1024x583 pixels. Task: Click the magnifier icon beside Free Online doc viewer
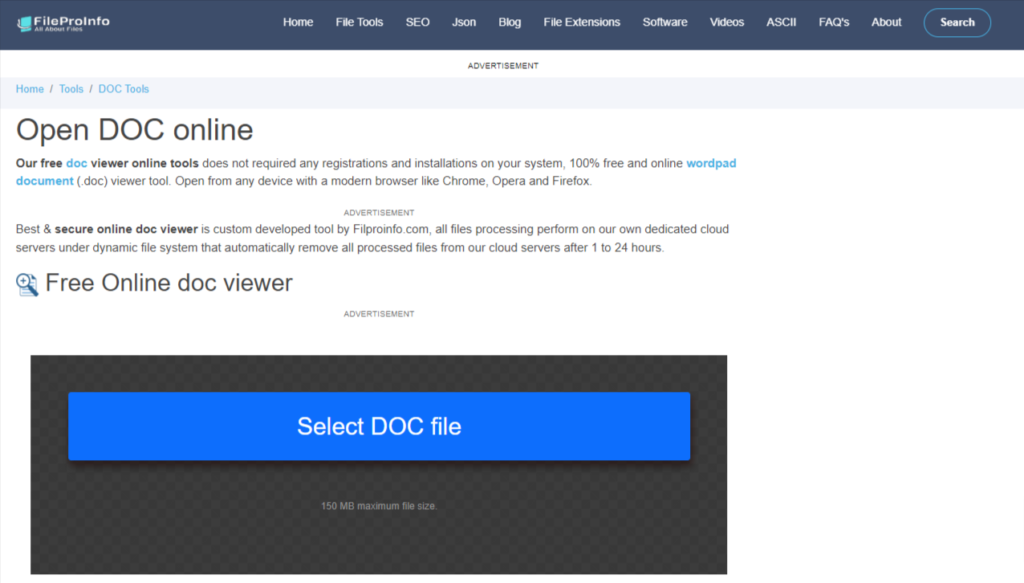[26, 284]
